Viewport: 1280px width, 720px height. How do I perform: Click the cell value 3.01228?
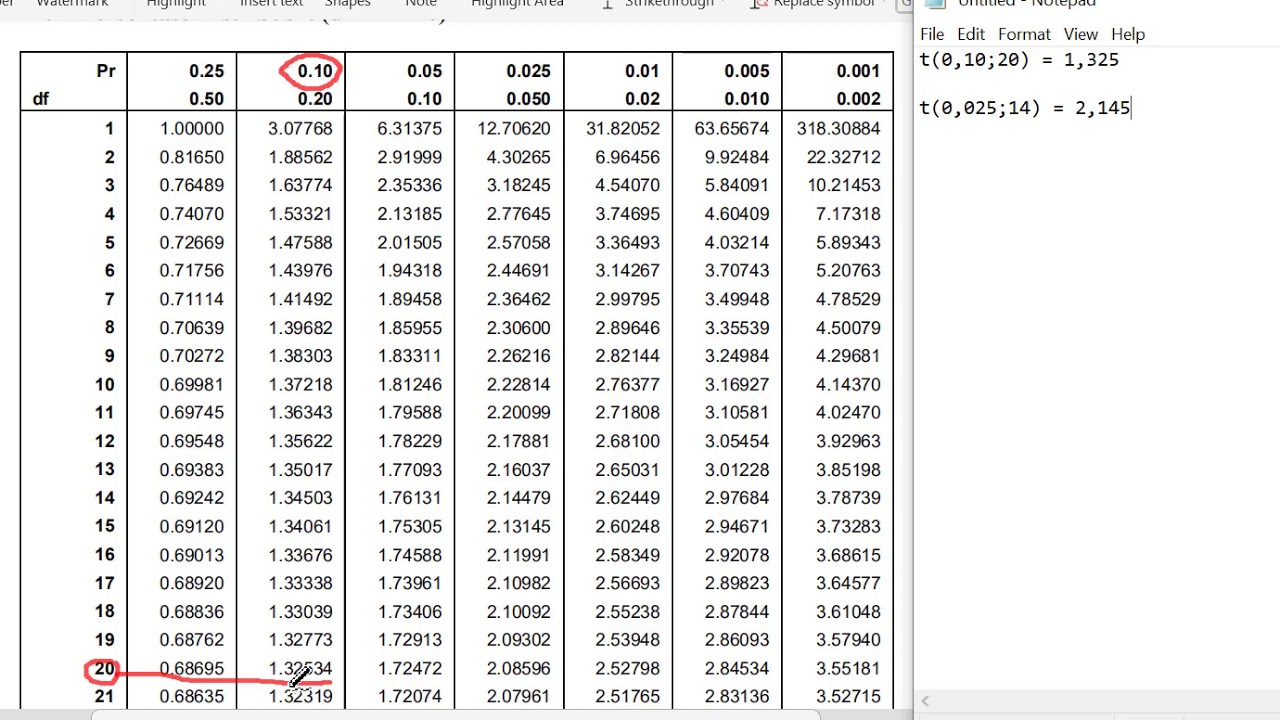[x=736, y=469]
